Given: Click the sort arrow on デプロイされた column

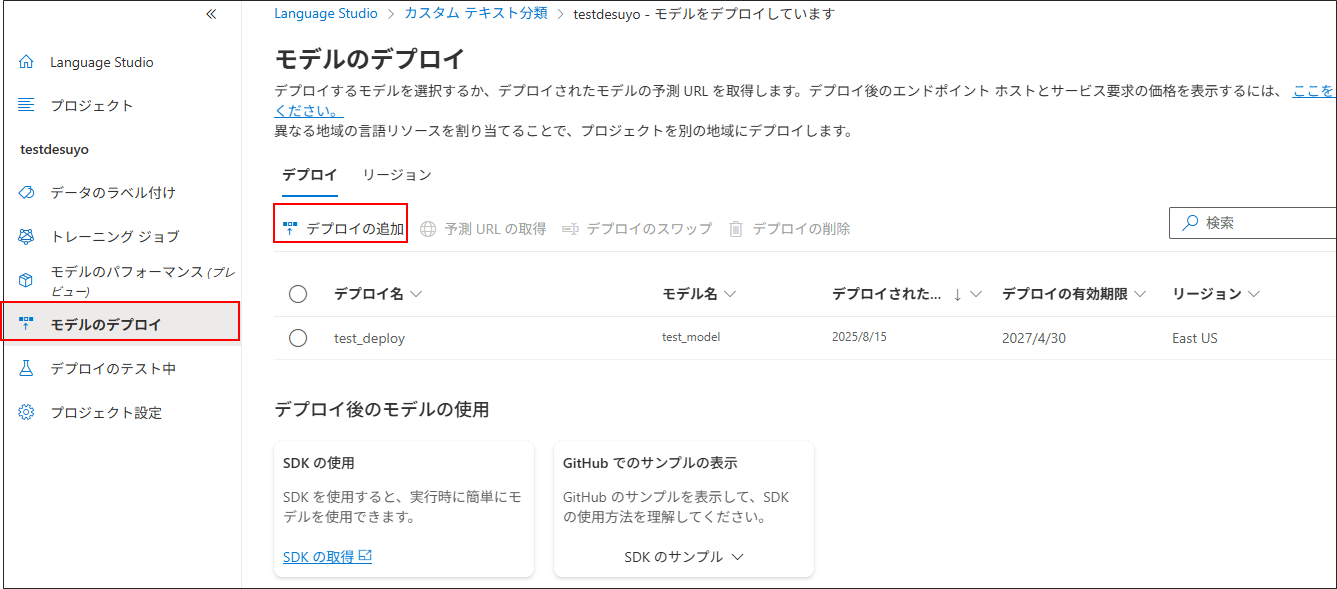Looking at the screenshot, I should click(x=957, y=294).
